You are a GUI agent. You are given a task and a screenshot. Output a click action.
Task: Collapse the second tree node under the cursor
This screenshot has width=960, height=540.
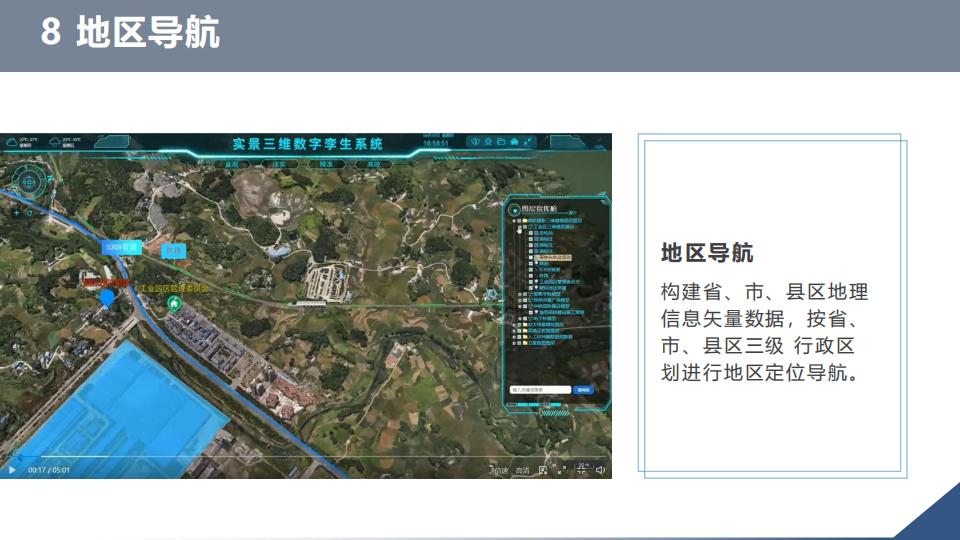520,227
